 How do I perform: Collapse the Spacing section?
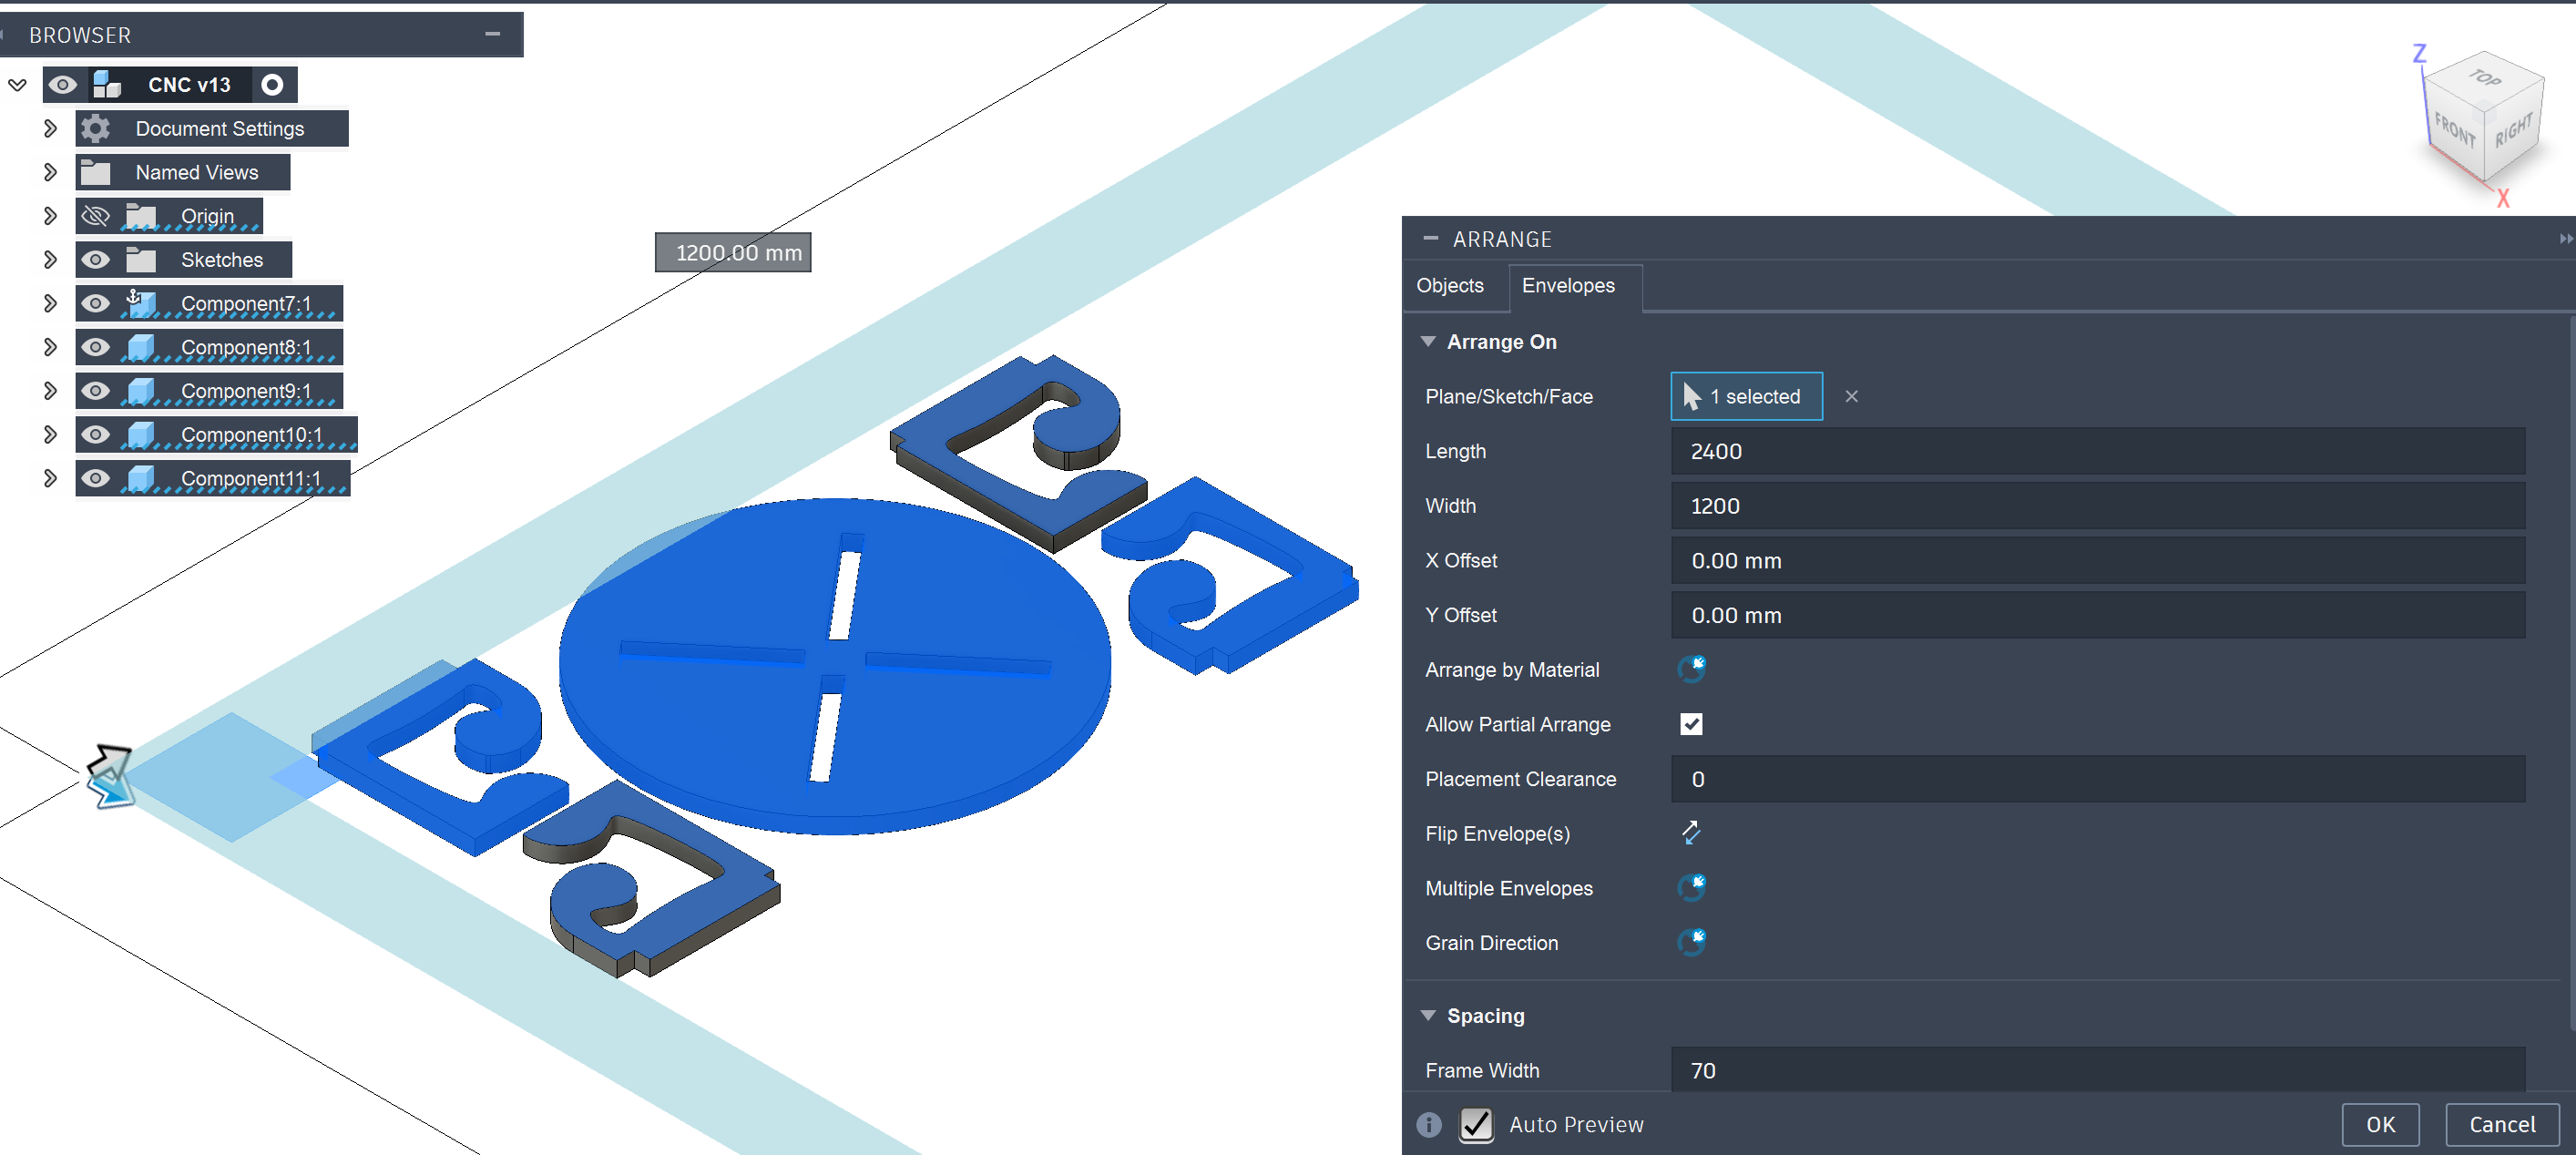1428,1016
